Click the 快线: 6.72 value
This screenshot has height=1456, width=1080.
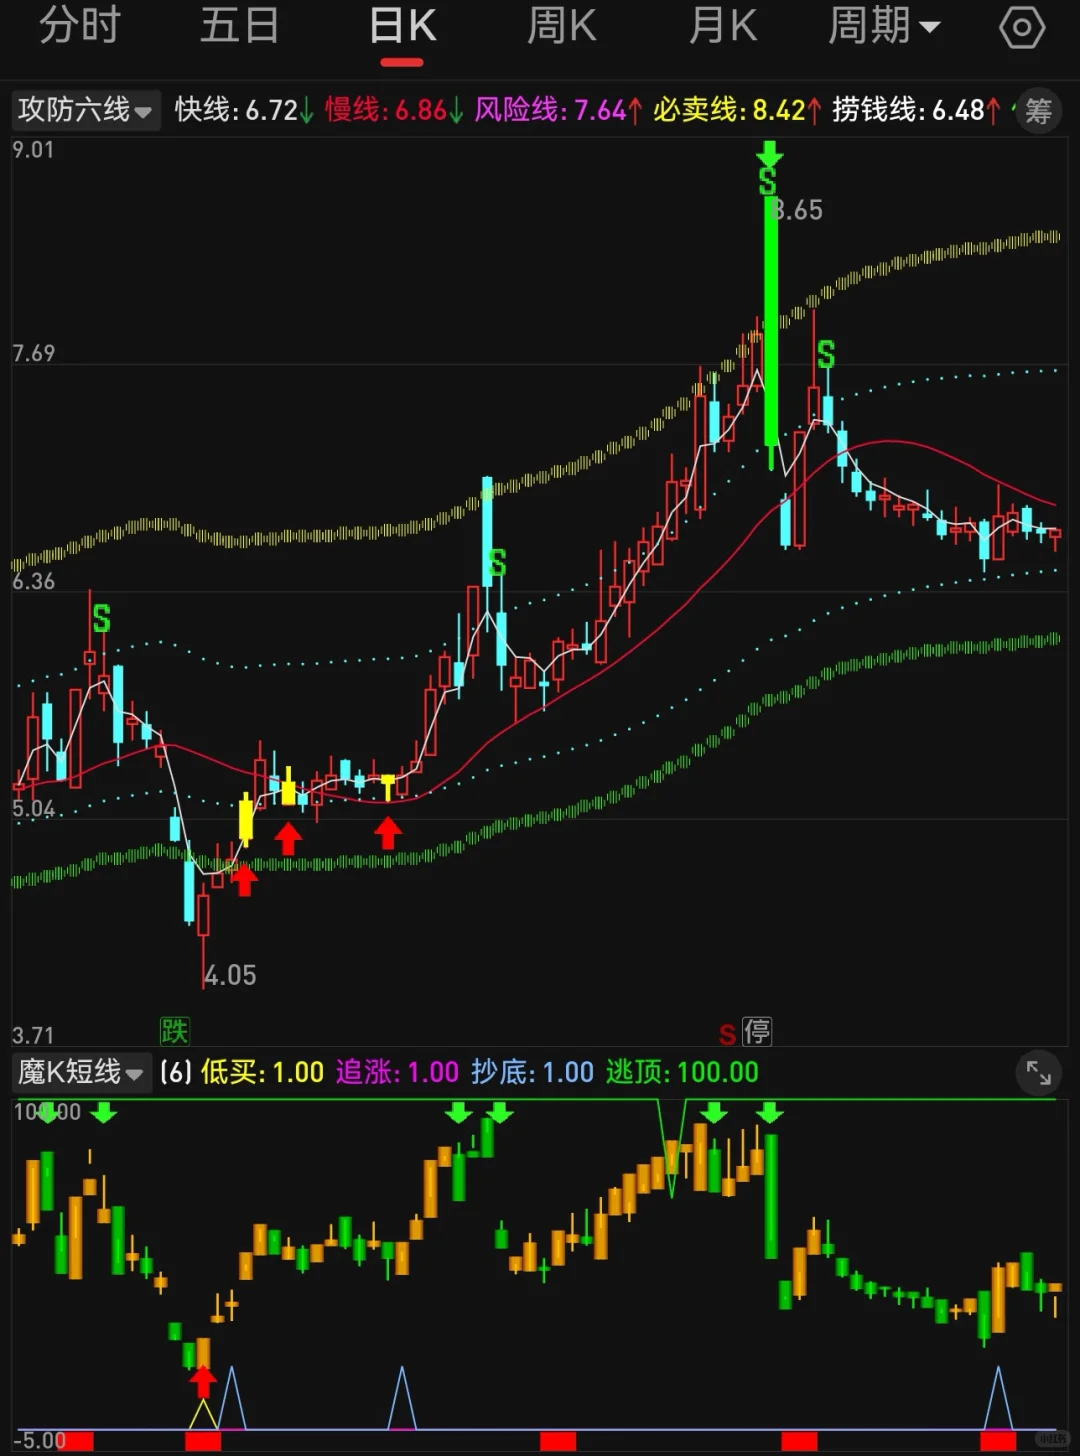click(244, 110)
